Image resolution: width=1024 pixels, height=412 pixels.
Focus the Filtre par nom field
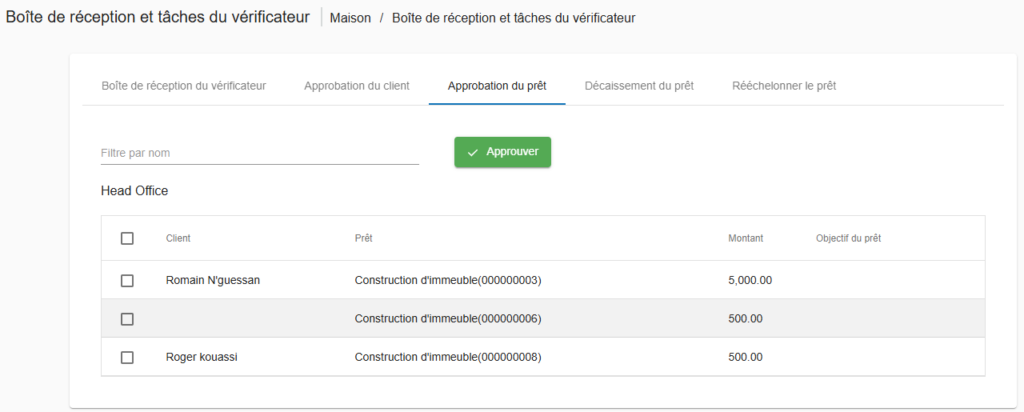(x=259, y=154)
